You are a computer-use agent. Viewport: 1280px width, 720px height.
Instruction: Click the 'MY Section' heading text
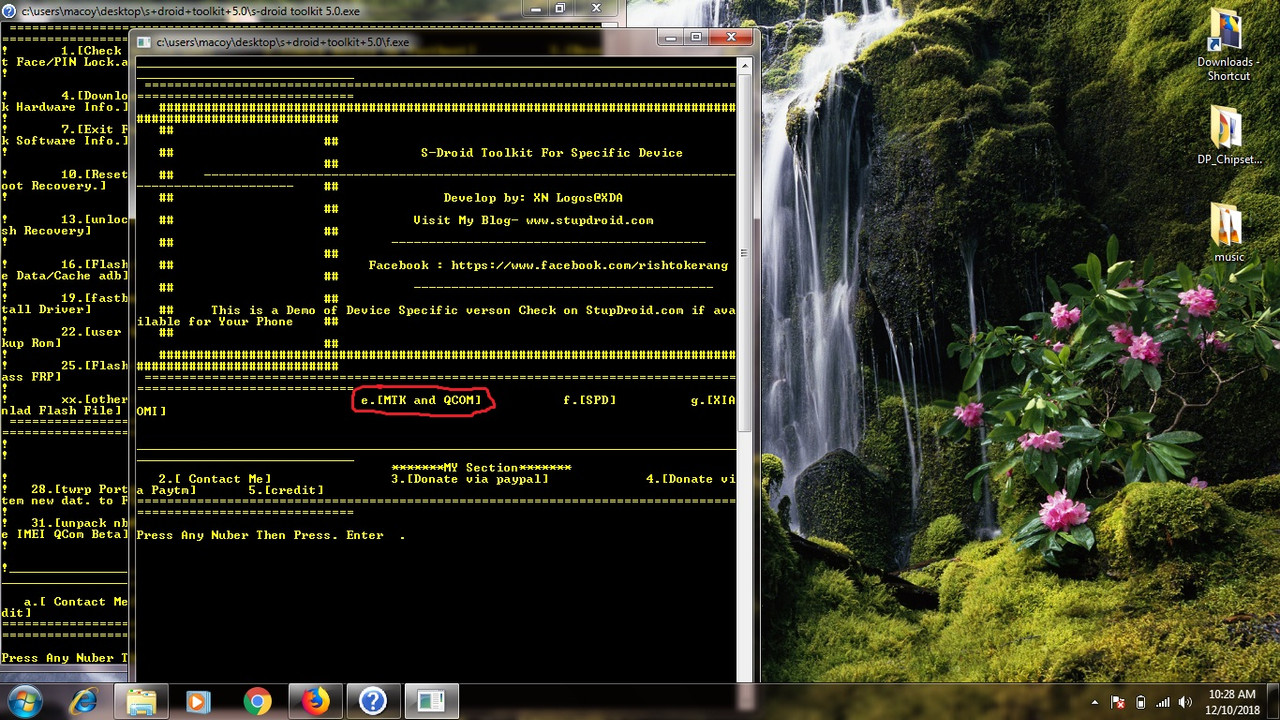tap(481, 468)
